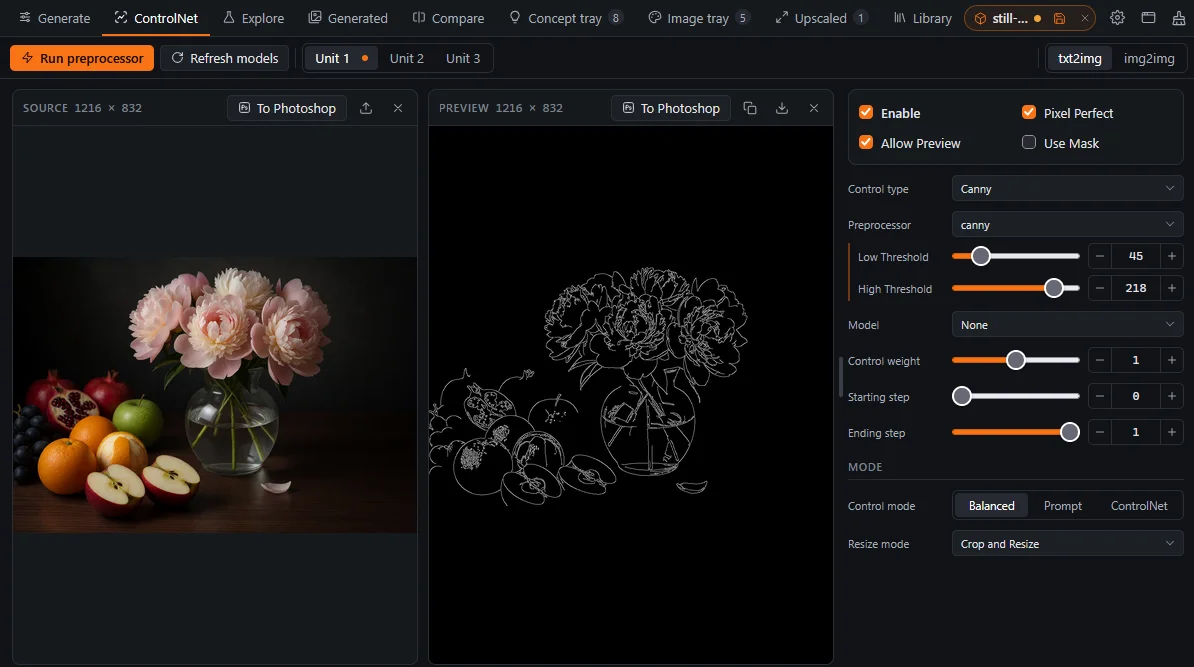Viewport: 1194px width, 667px height.
Task: Open the Control type dropdown showing Canny
Action: pyautogui.click(x=1067, y=189)
